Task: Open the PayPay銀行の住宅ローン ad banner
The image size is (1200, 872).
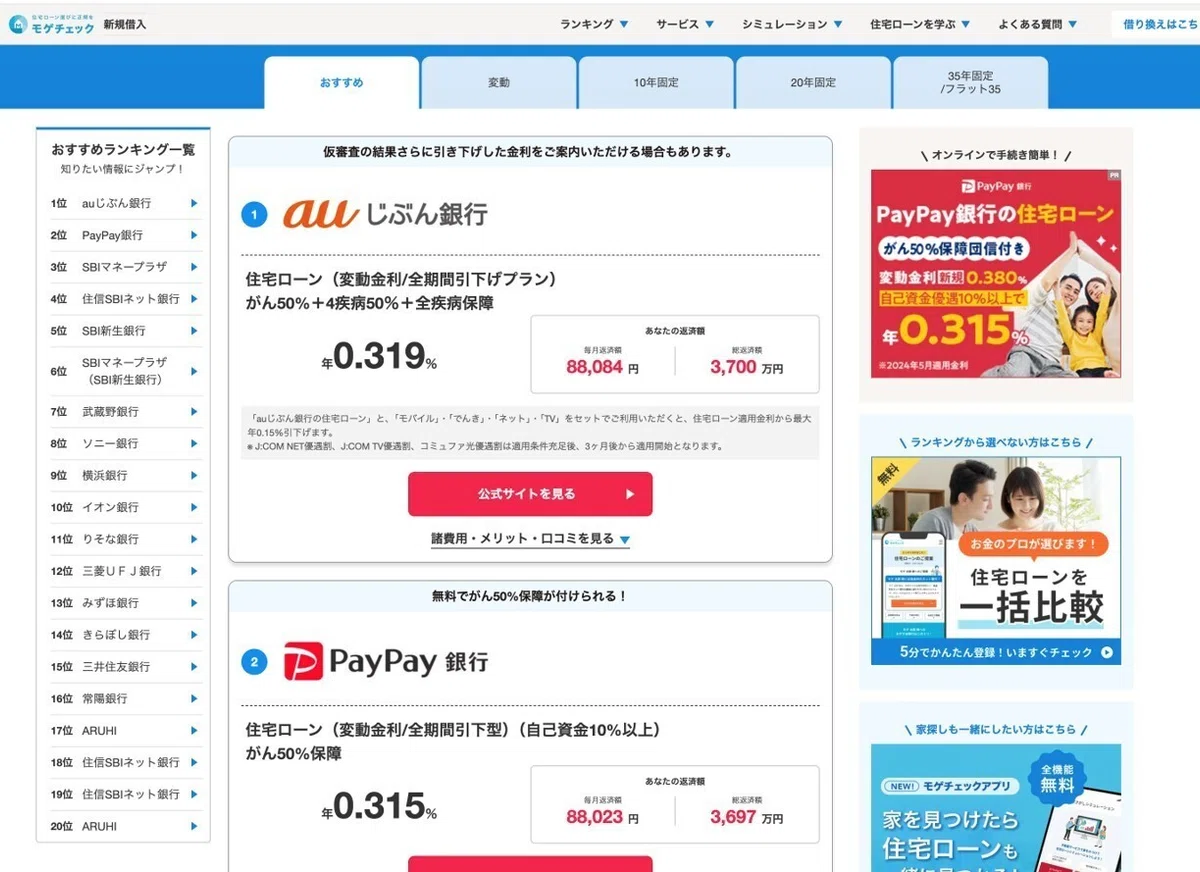Action: click(996, 273)
